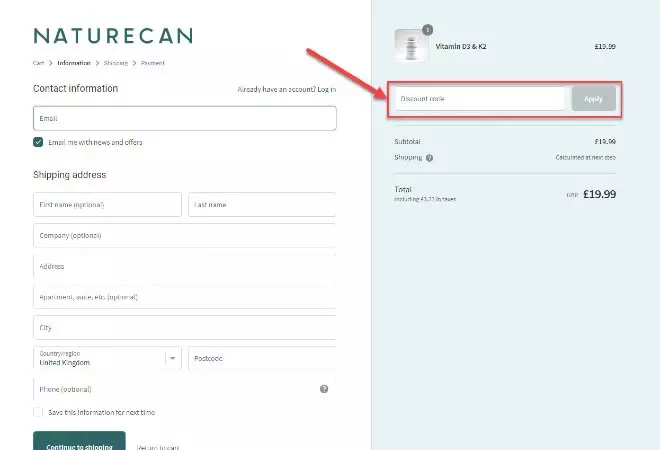Image resolution: width=660 pixels, height=450 pixels.
Task: Focus the Postcode field
Action: point(262,359)
